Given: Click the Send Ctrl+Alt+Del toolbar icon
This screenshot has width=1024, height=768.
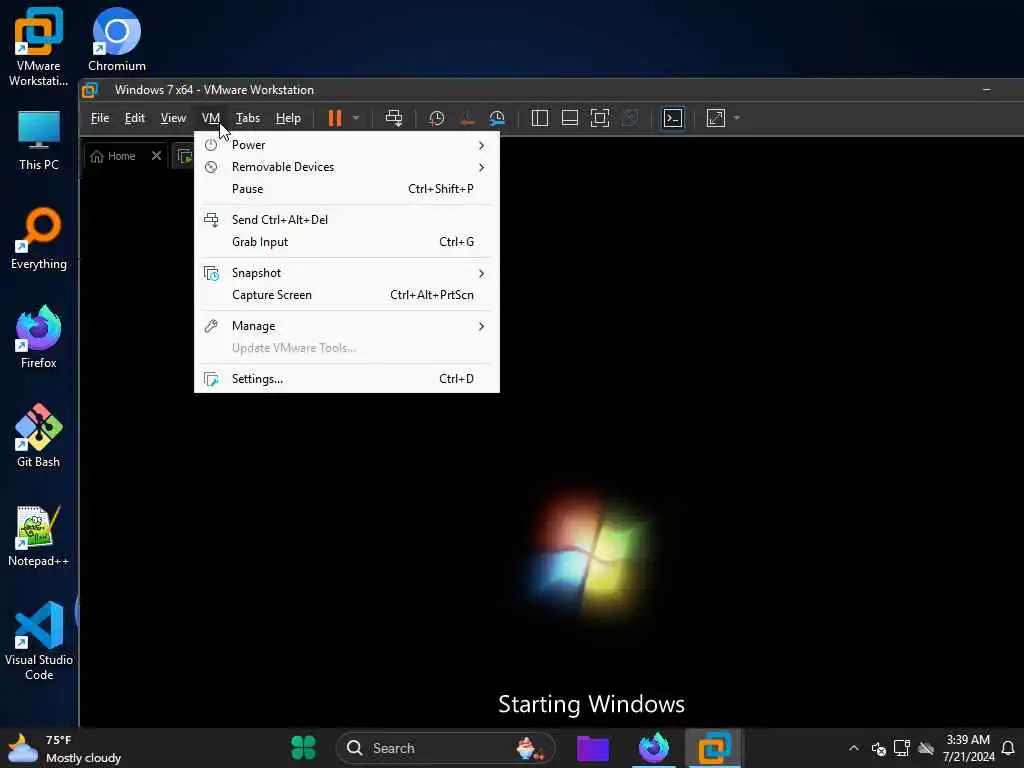Looking at the screenshot, I should (394, 118).
